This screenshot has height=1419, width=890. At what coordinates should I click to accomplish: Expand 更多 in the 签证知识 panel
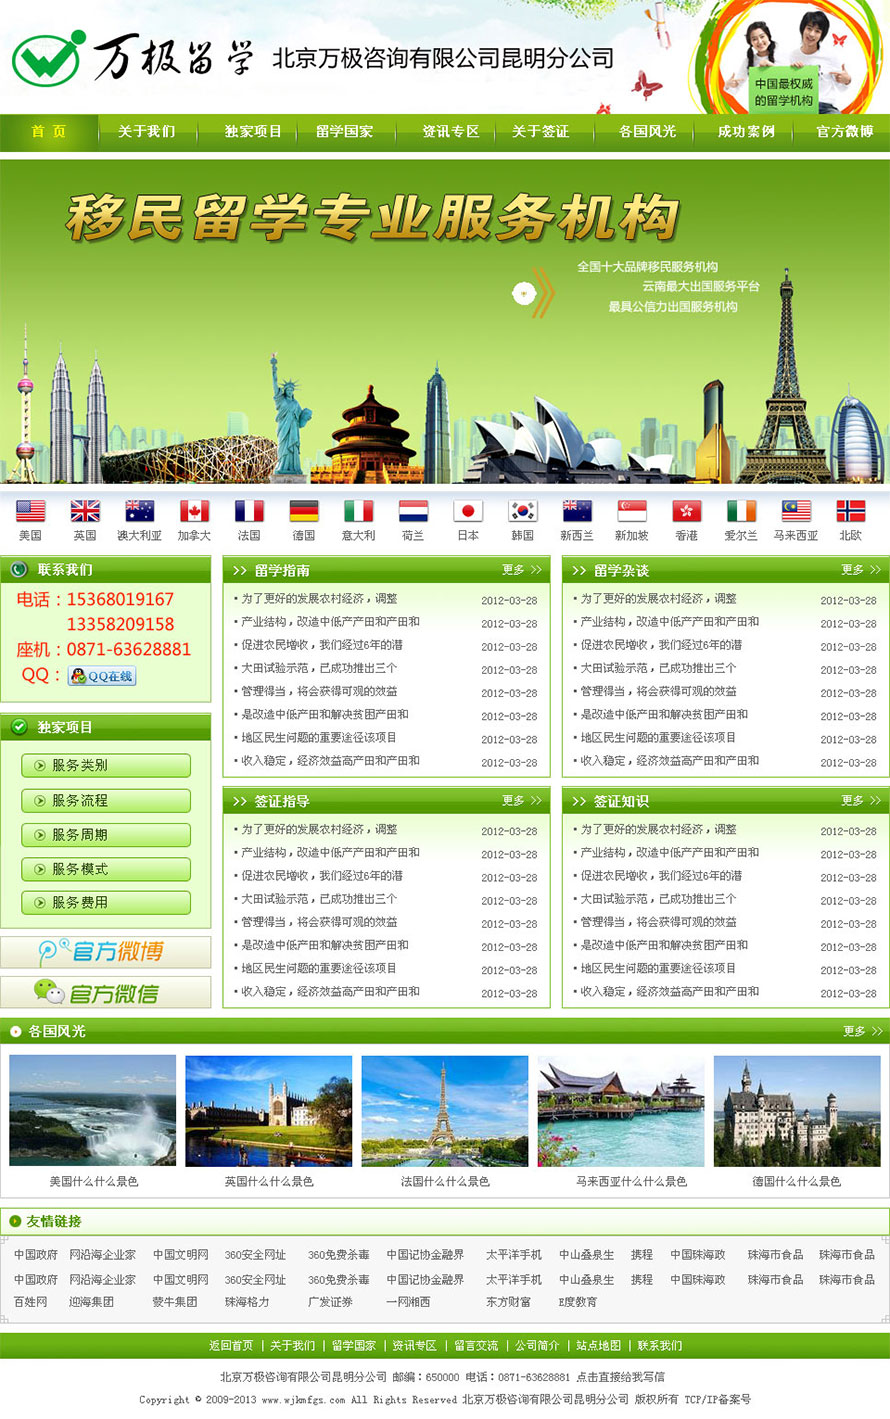click(860, 801)
